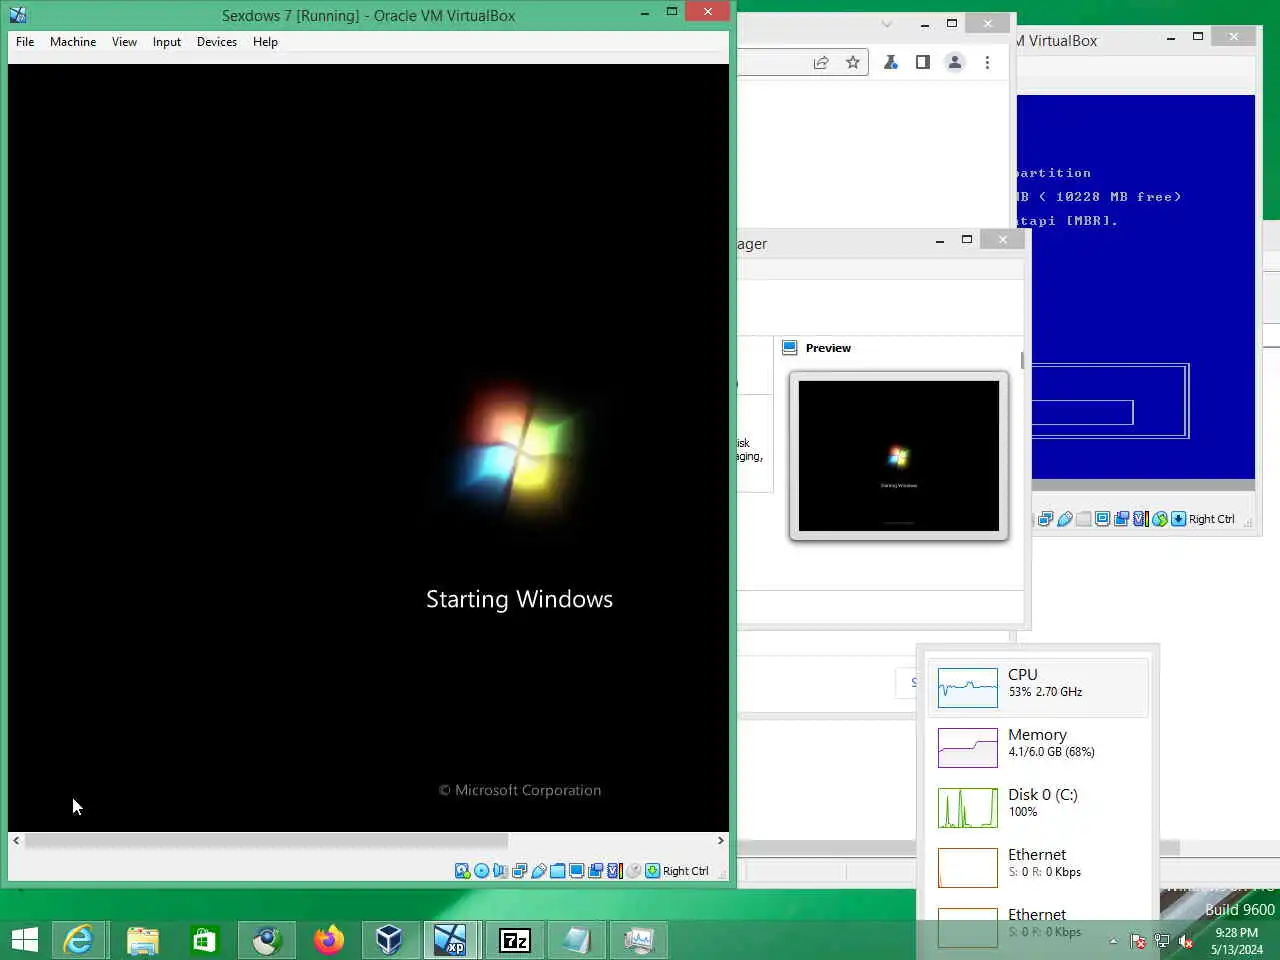Bookmark the page with the star icon
Screen dimensions: 1280x960
coord(853,62)
